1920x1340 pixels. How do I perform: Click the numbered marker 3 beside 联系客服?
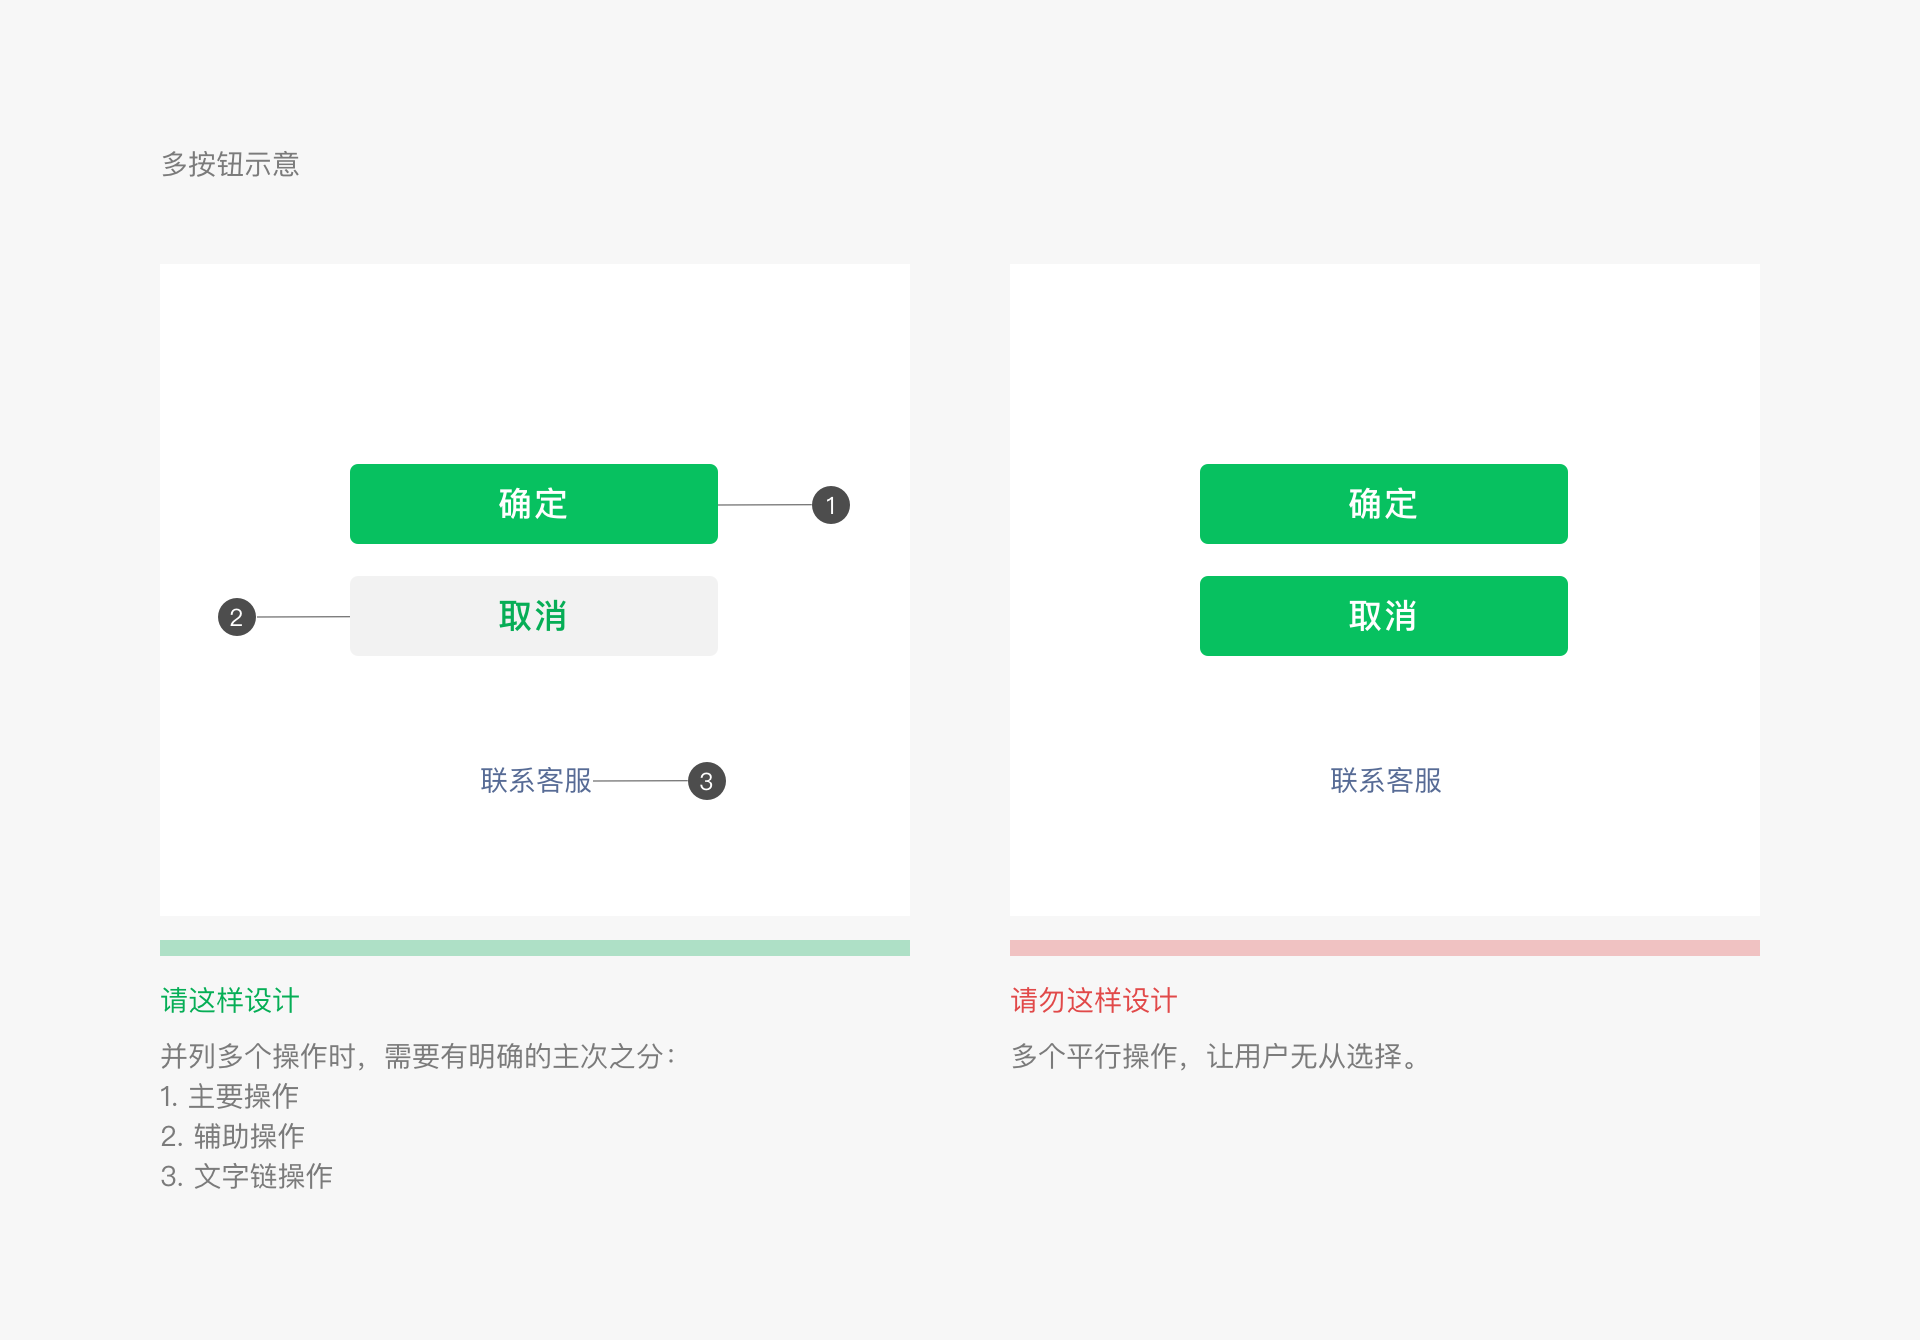click(x=708, y=781)
